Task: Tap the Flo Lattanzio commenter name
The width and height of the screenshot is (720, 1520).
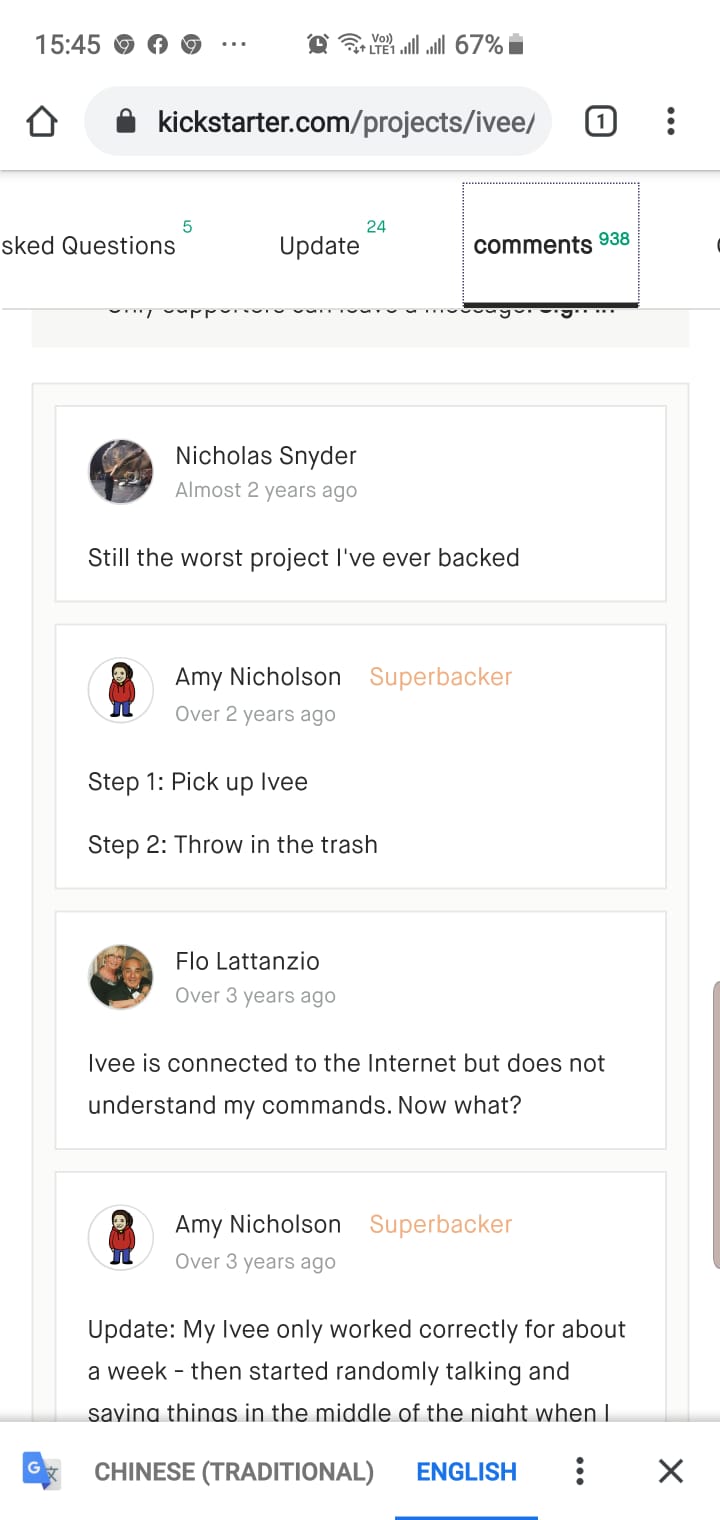Action: [x=247, y=961]
